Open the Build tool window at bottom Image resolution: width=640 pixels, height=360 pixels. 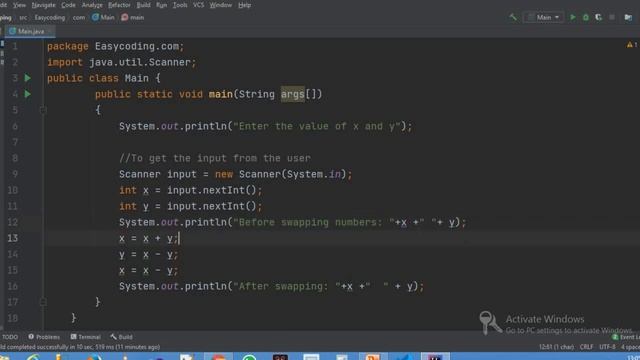coord(121,337)
